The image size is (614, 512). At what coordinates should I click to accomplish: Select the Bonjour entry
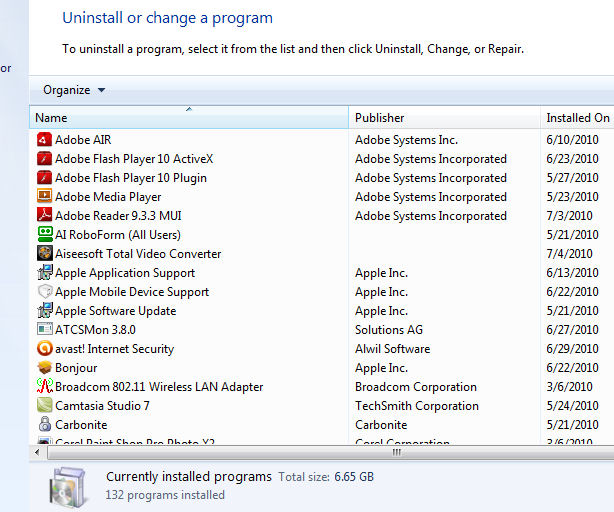click(76, 368)
